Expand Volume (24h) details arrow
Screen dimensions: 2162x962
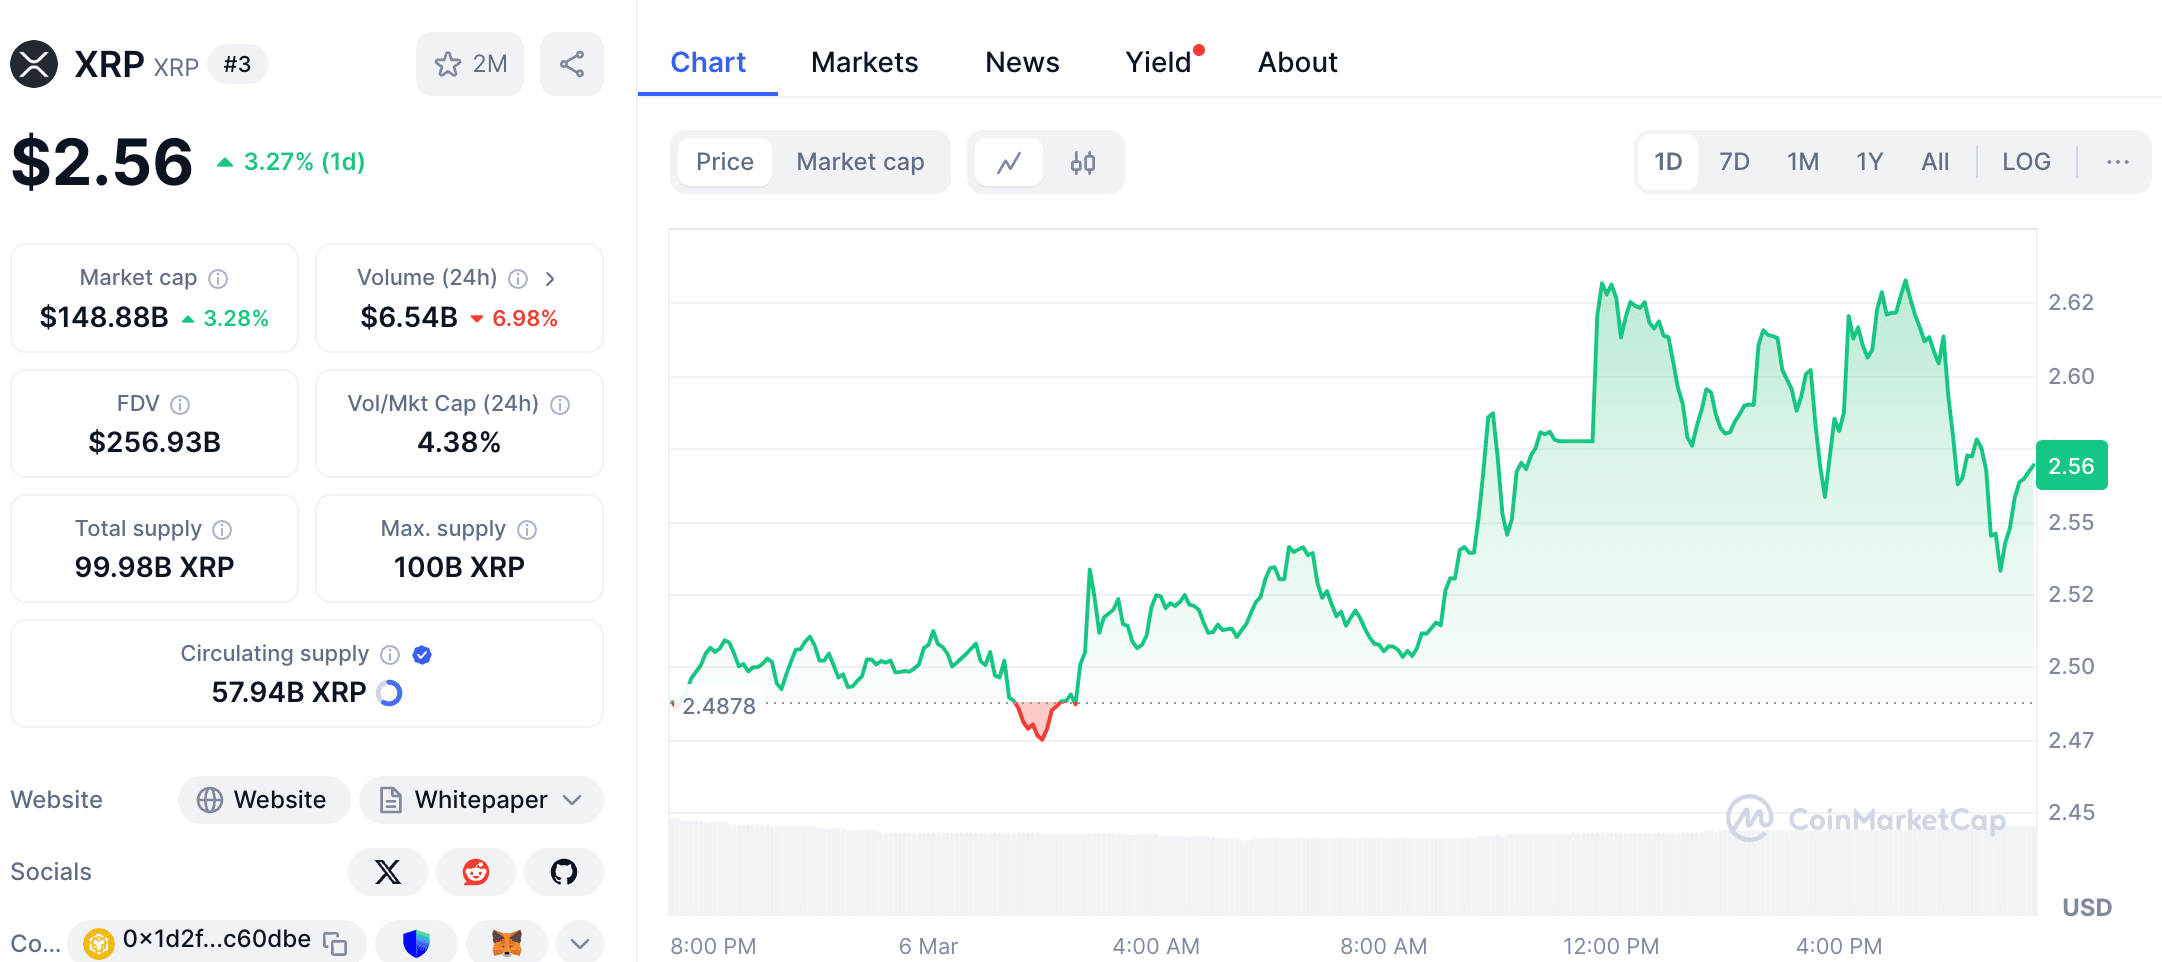550,279
